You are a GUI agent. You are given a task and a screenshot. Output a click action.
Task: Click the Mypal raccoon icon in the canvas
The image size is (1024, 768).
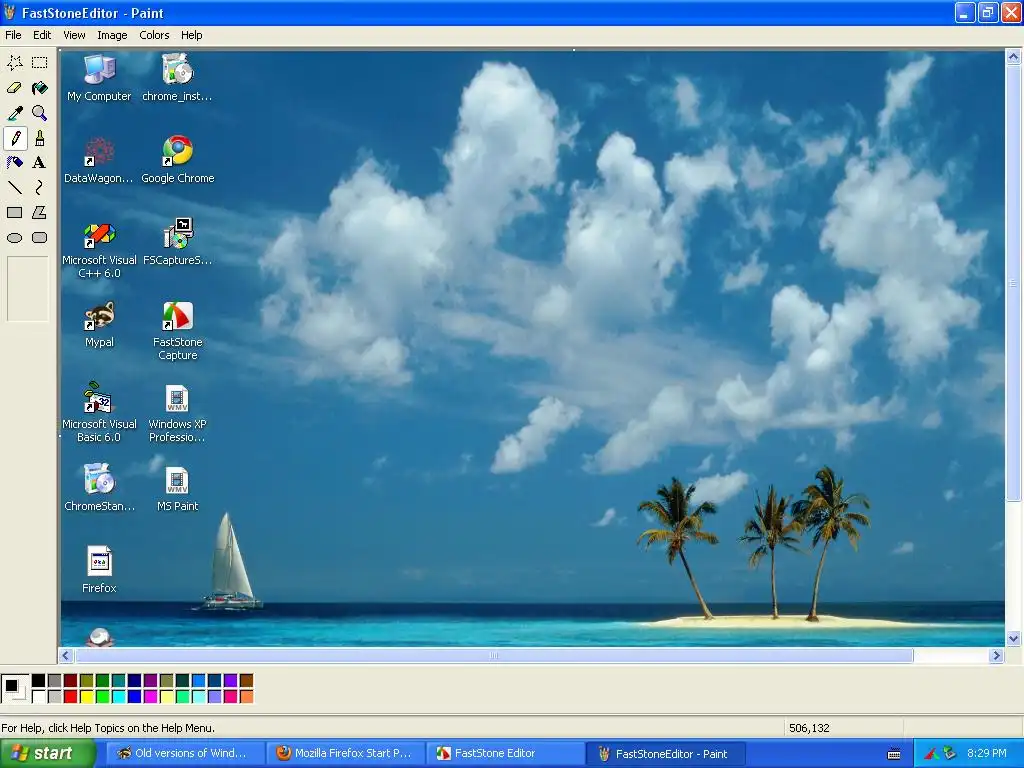coord(99,324)
